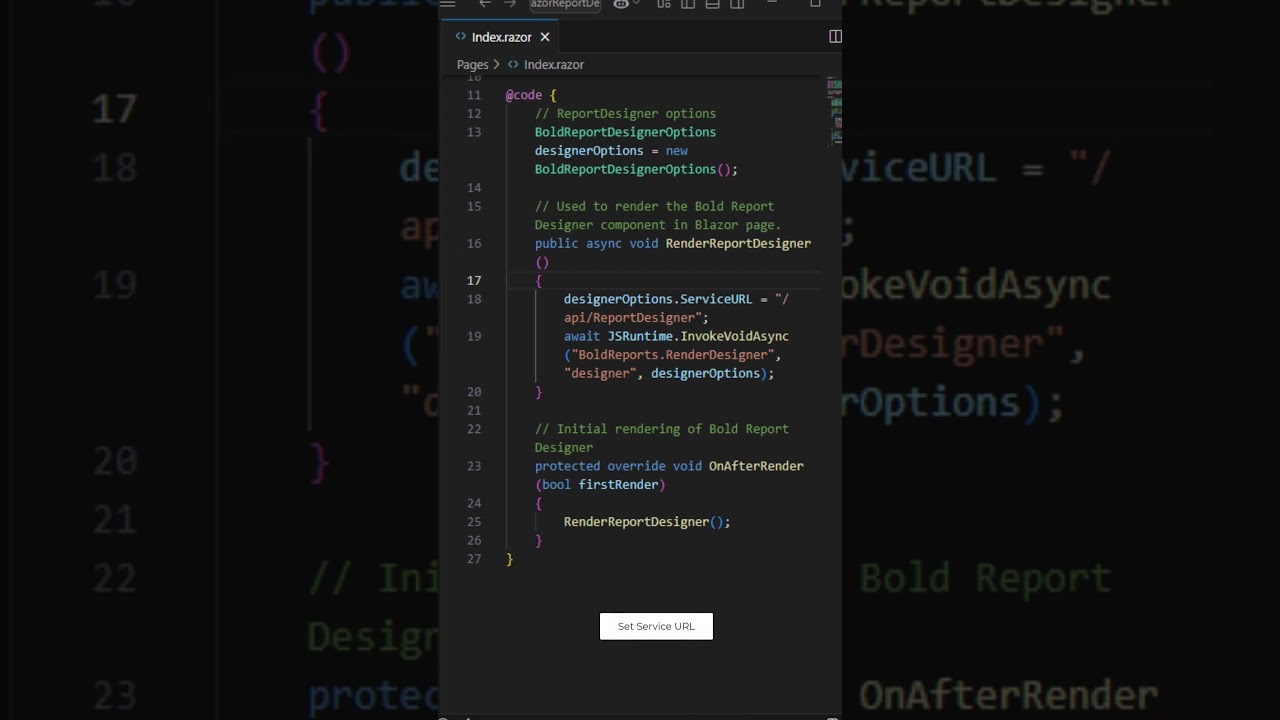This screenshot has height=720, width=1280.
Task: Click the '(bool firstRender)' parameter text
Action: coord(600,485)
